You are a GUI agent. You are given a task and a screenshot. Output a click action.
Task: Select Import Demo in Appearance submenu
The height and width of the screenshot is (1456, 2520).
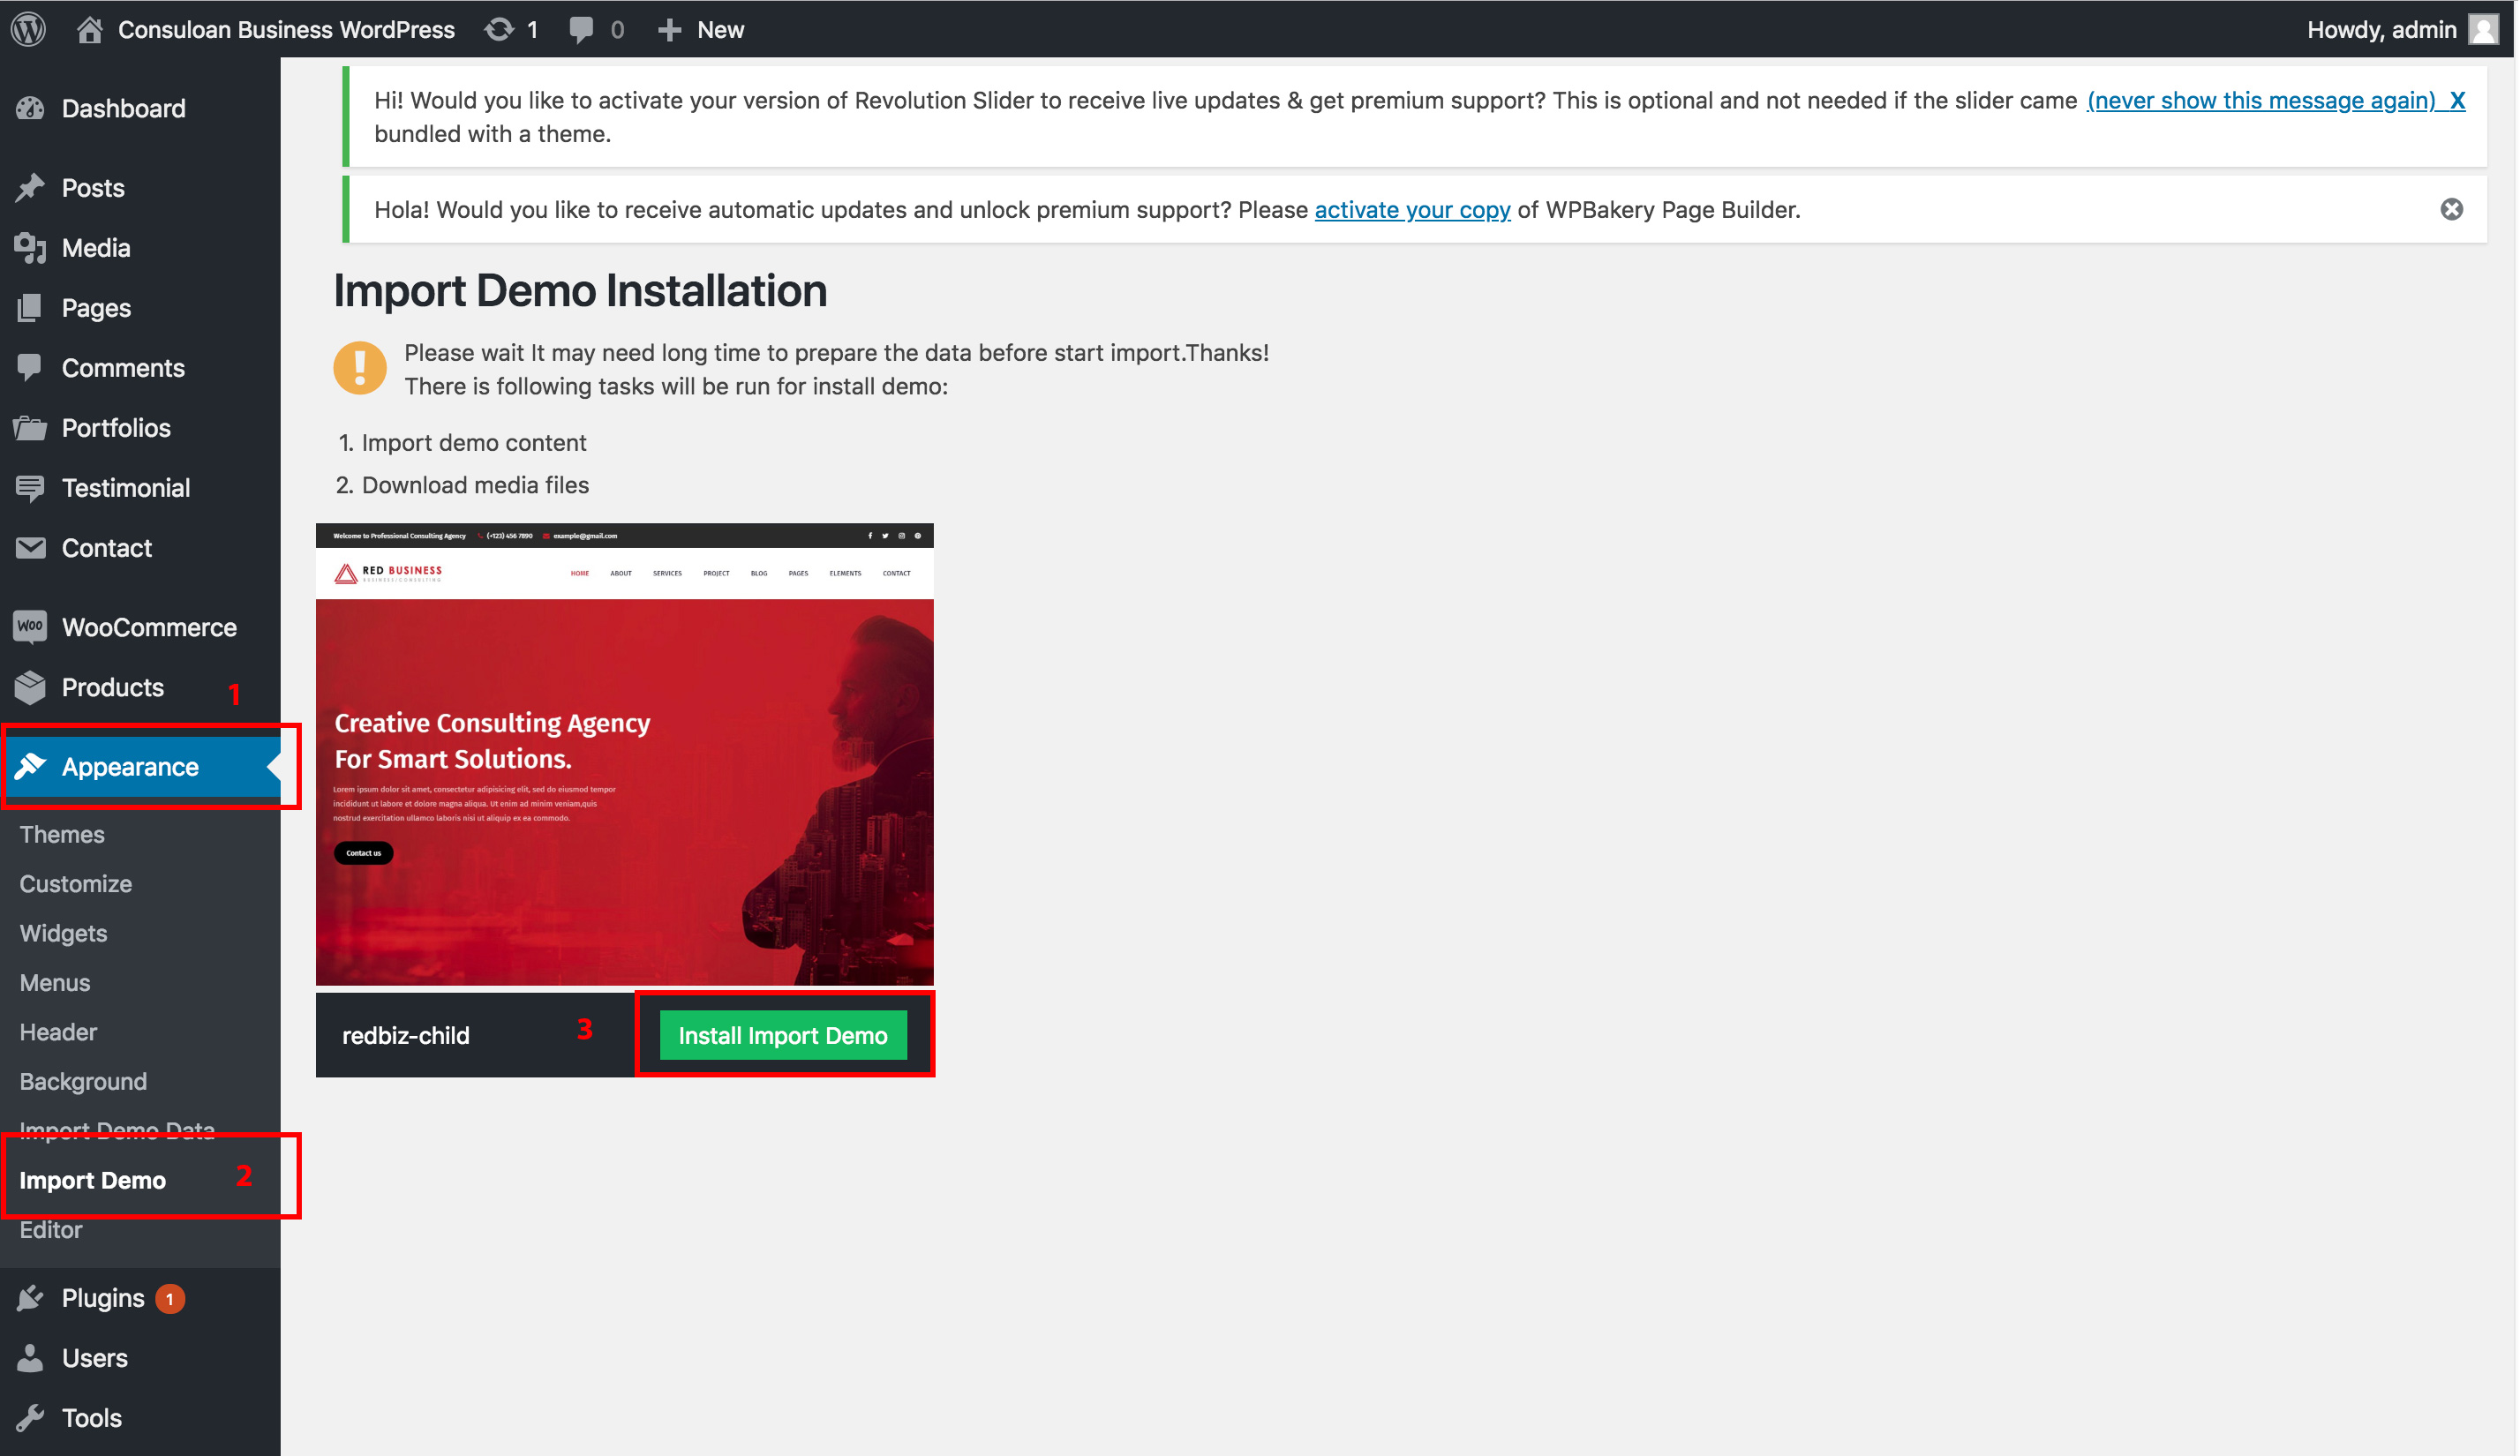pyautogui.click(x=93, y=1180)
